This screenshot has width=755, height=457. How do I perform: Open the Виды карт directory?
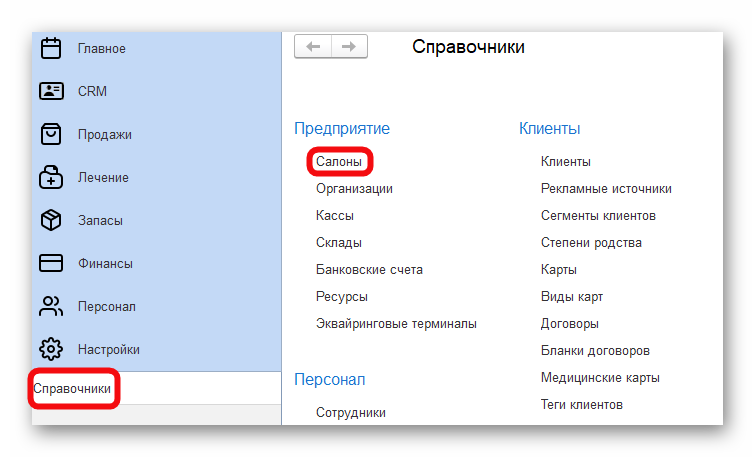572,297
